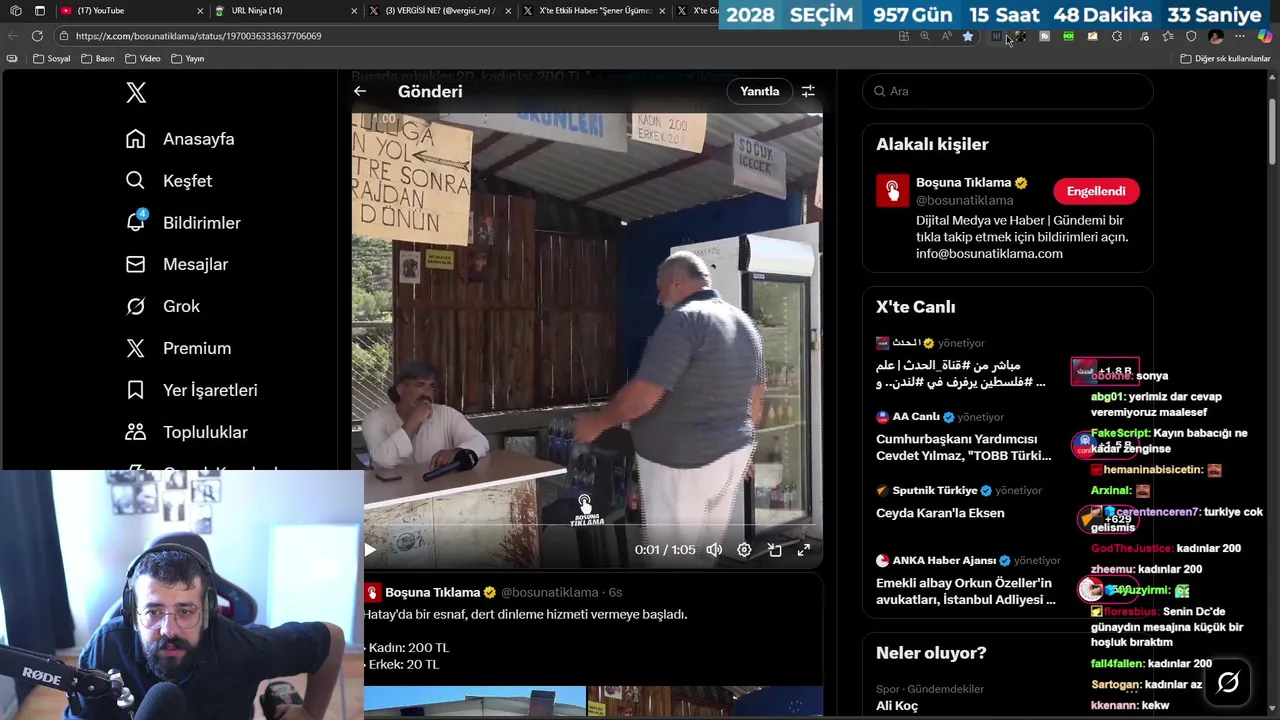Switch to the VERGİSİ NE? tab
The height and width of the screenshot is (720, 1280).
440,11
